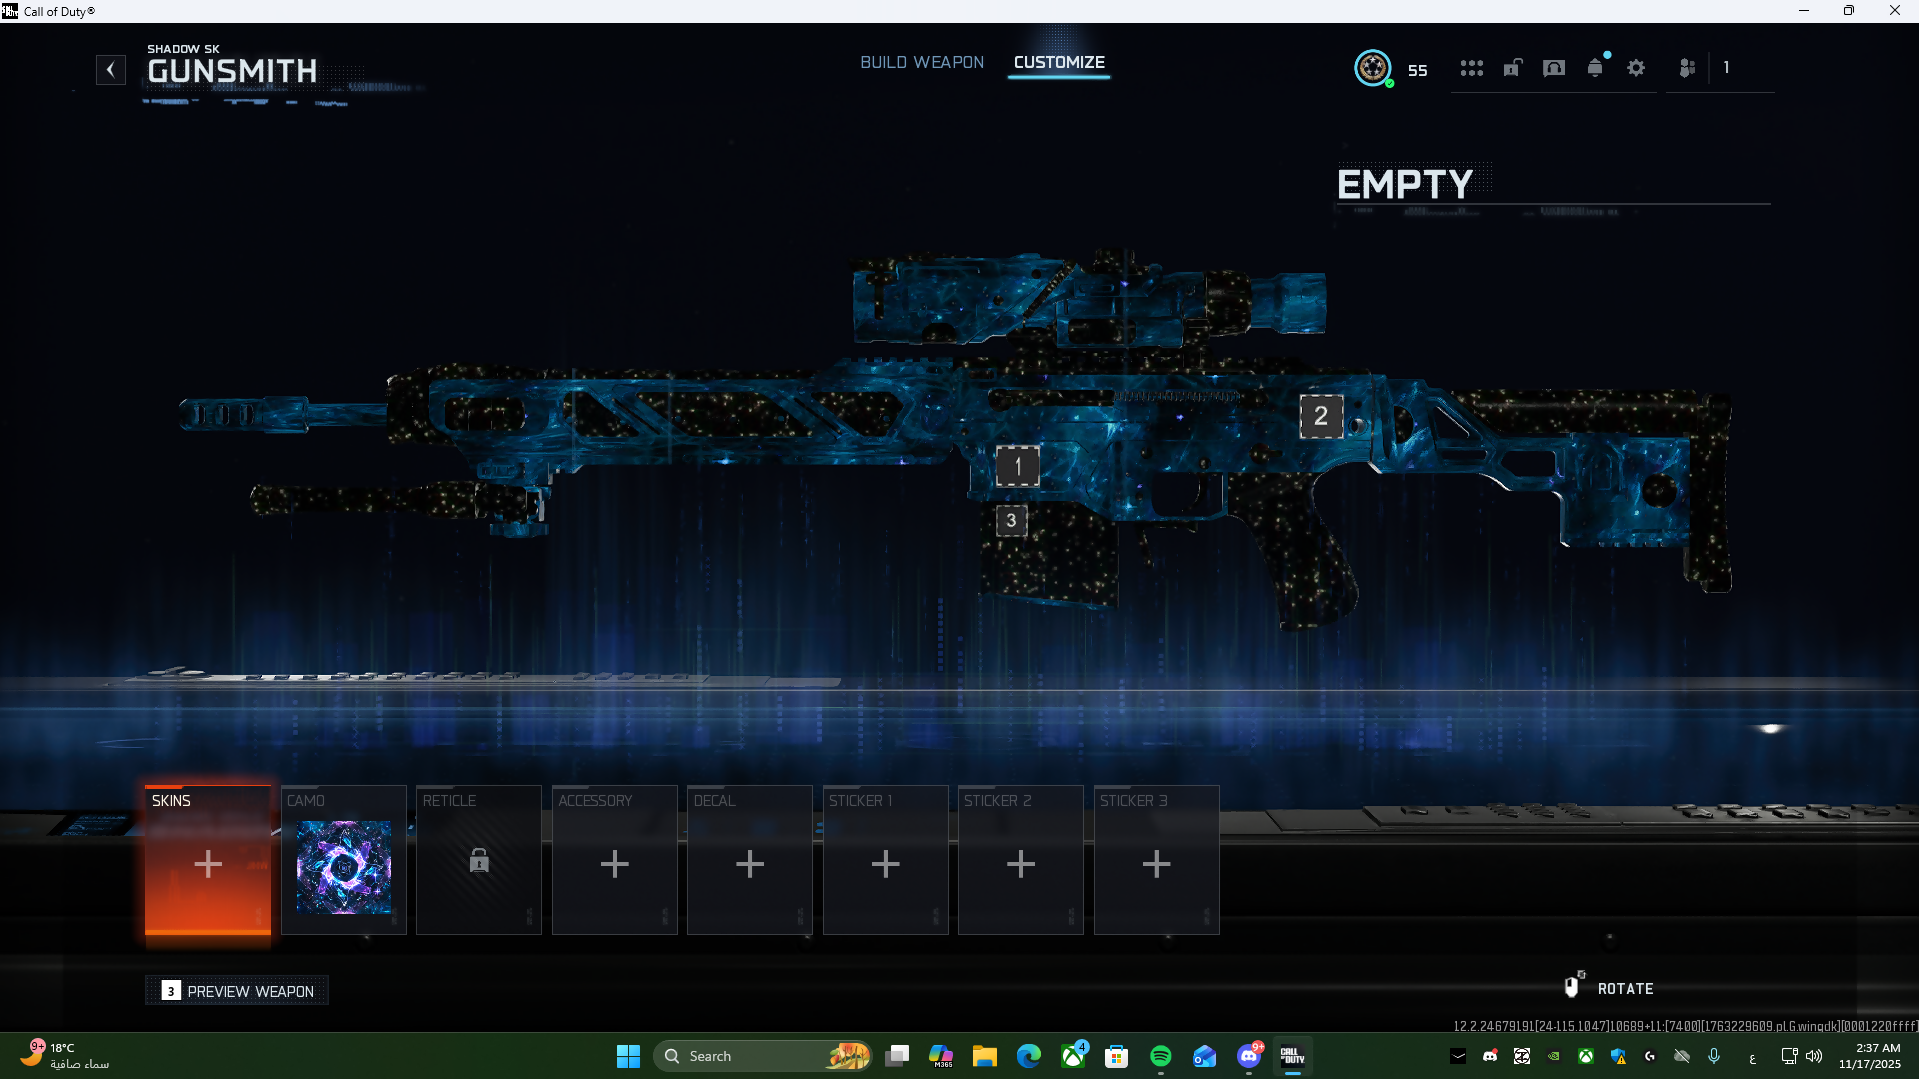Open Spotify from the taskbar

(1160, 1056)
